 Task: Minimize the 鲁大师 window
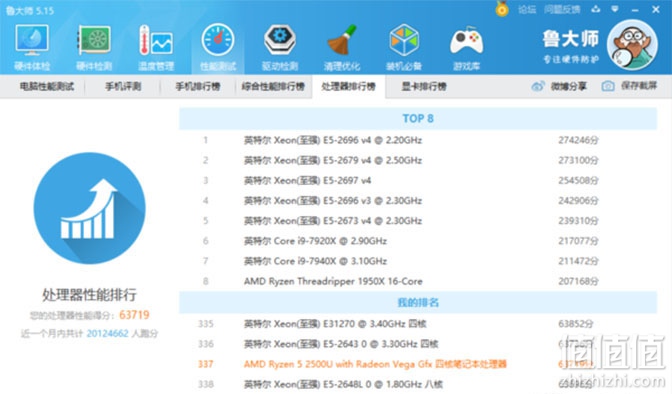[635, 9]
